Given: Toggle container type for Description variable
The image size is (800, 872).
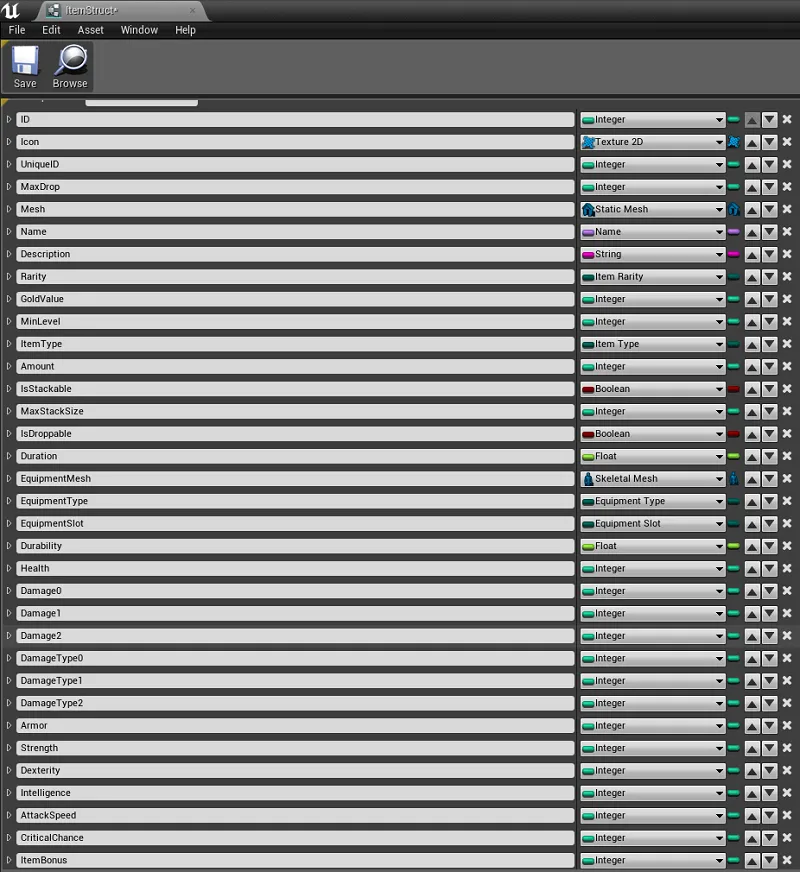Looking at the screenshot, I should point(734,255).
